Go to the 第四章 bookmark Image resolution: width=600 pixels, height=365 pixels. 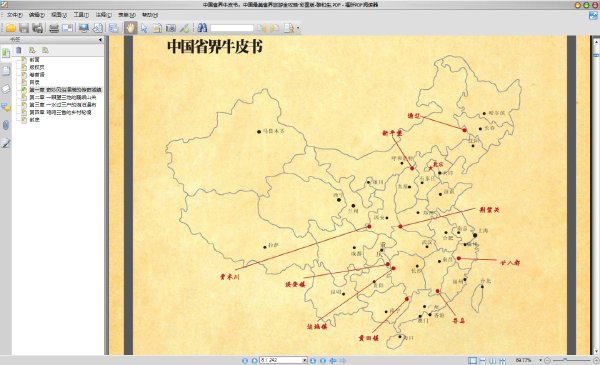(x=60, y=112)
